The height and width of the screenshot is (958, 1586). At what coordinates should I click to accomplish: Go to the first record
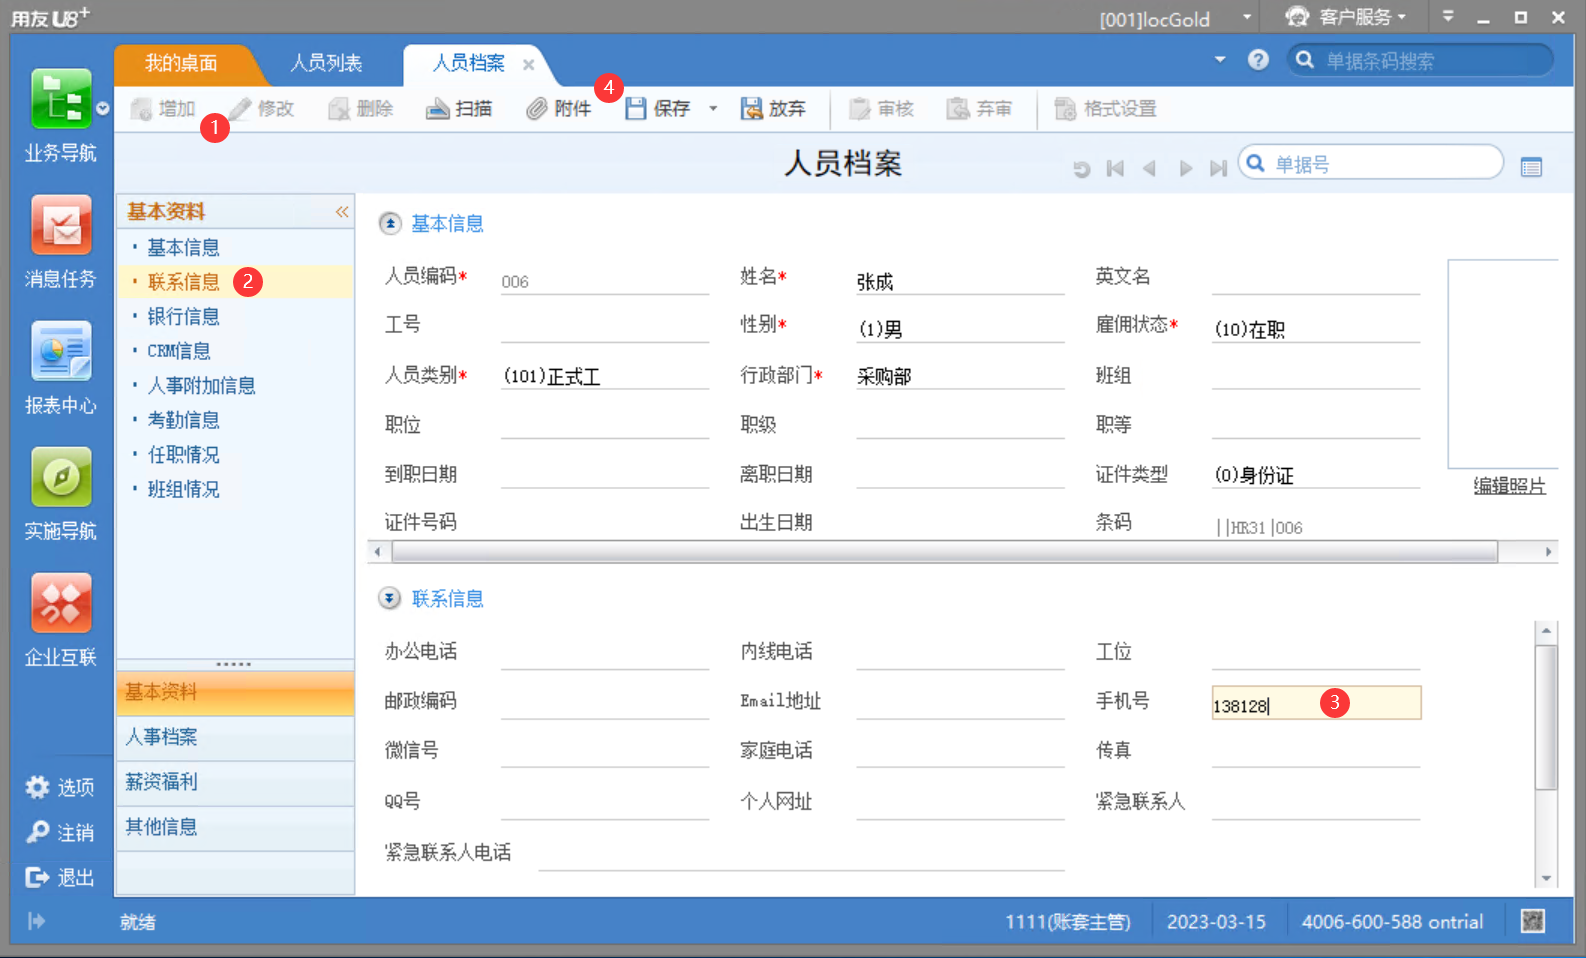(1115, 168)
